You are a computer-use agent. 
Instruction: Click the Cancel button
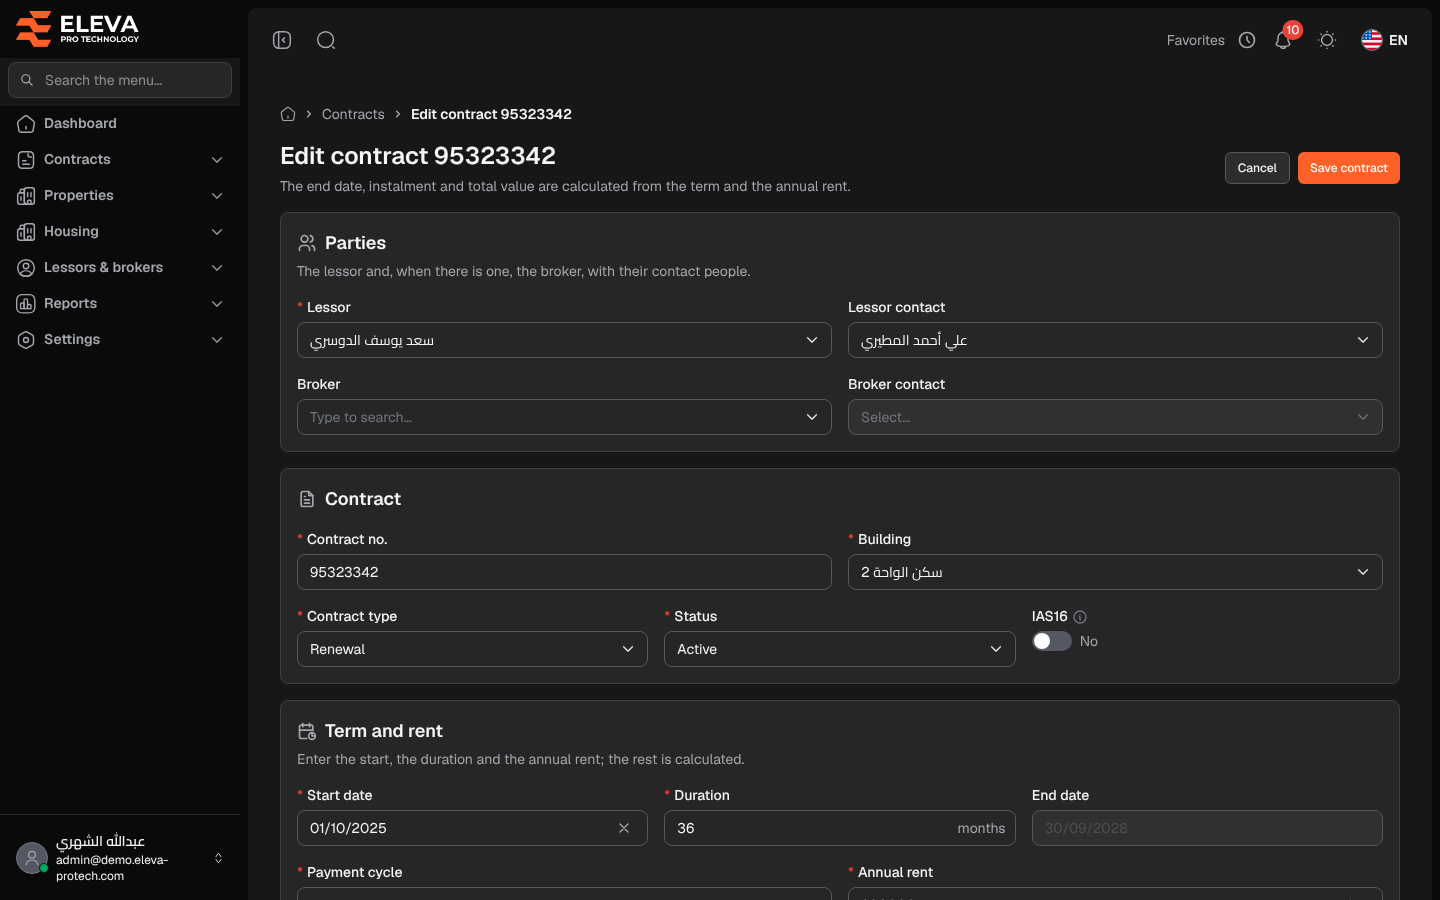tap(1257, 168)
